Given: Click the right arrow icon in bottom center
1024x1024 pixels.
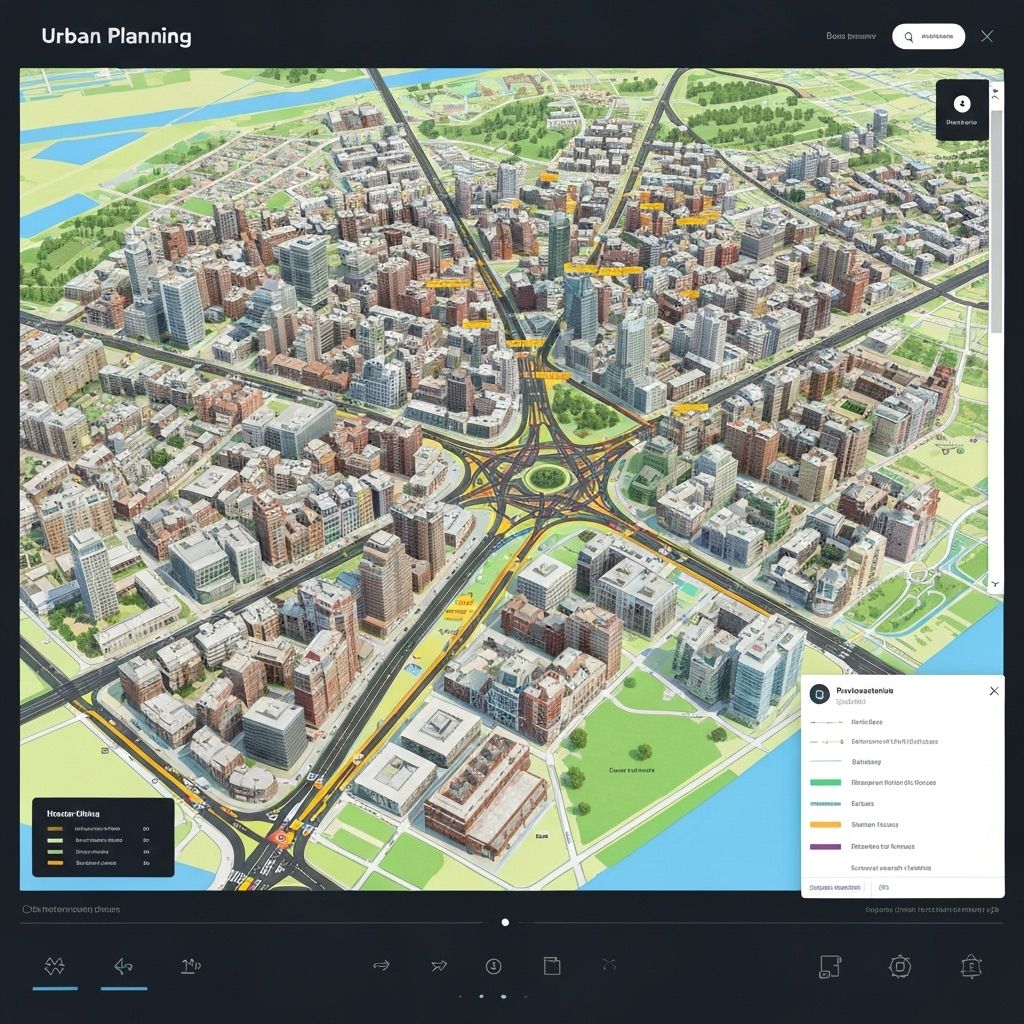Looking at the screenshot, I should click(381, 965).
